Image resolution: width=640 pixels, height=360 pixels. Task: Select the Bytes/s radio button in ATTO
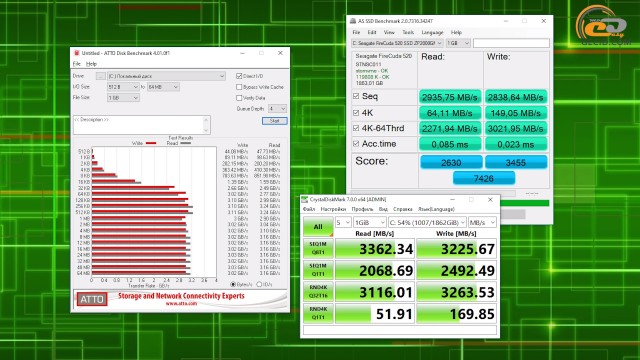click(233, 284)
